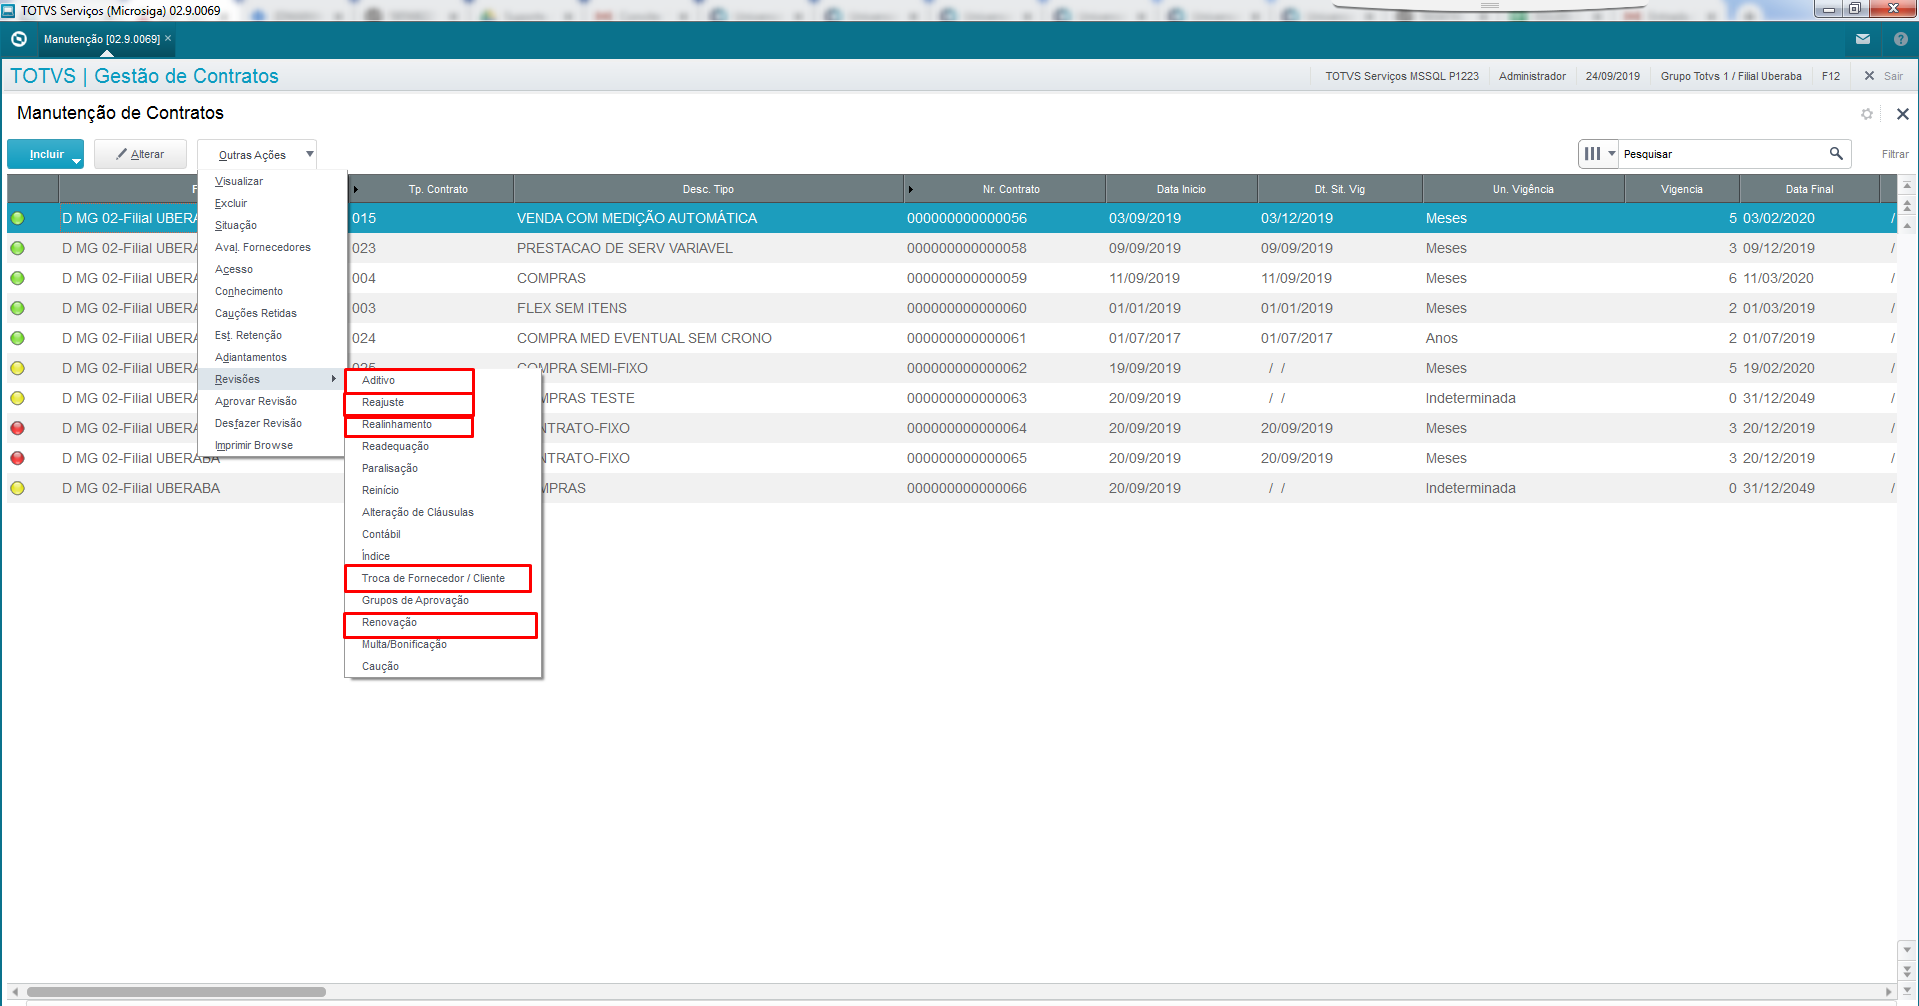
Task: Click the Incluir button
Action: (46, 154)
